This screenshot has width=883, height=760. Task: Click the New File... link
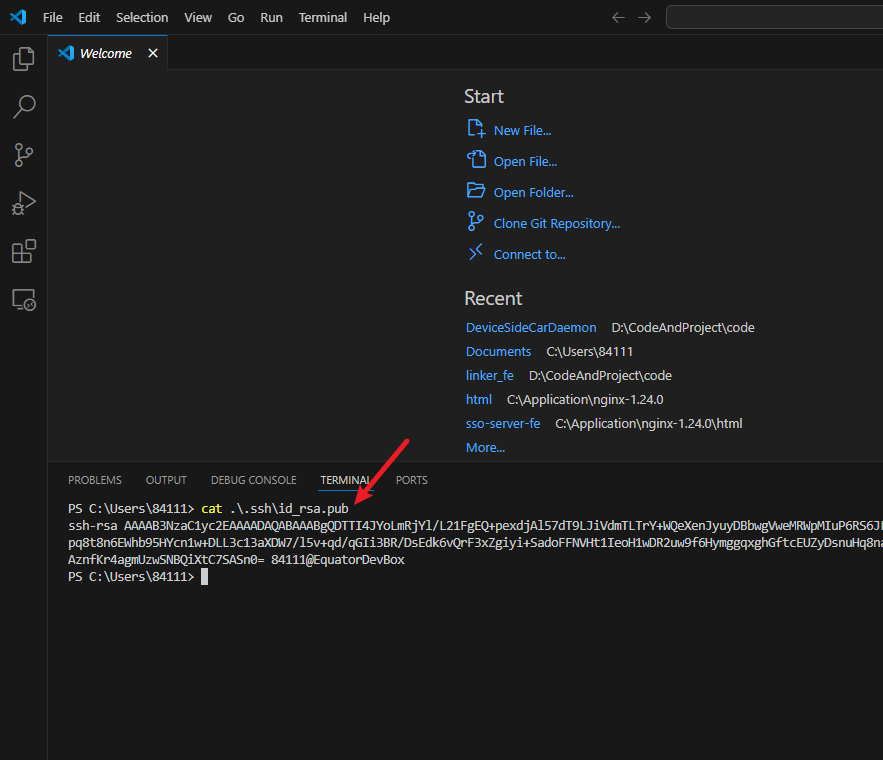[x=522, y=130]
